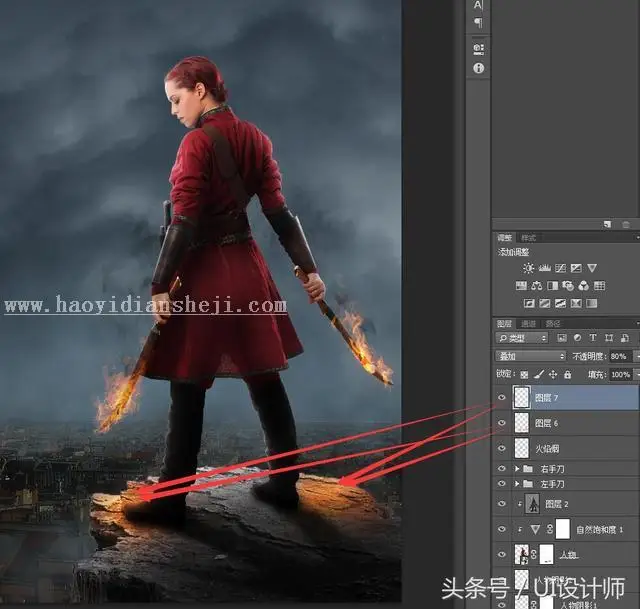Switch to the 图层 layers tab
This screenshot has width=640, height=609.
[504, 324]
